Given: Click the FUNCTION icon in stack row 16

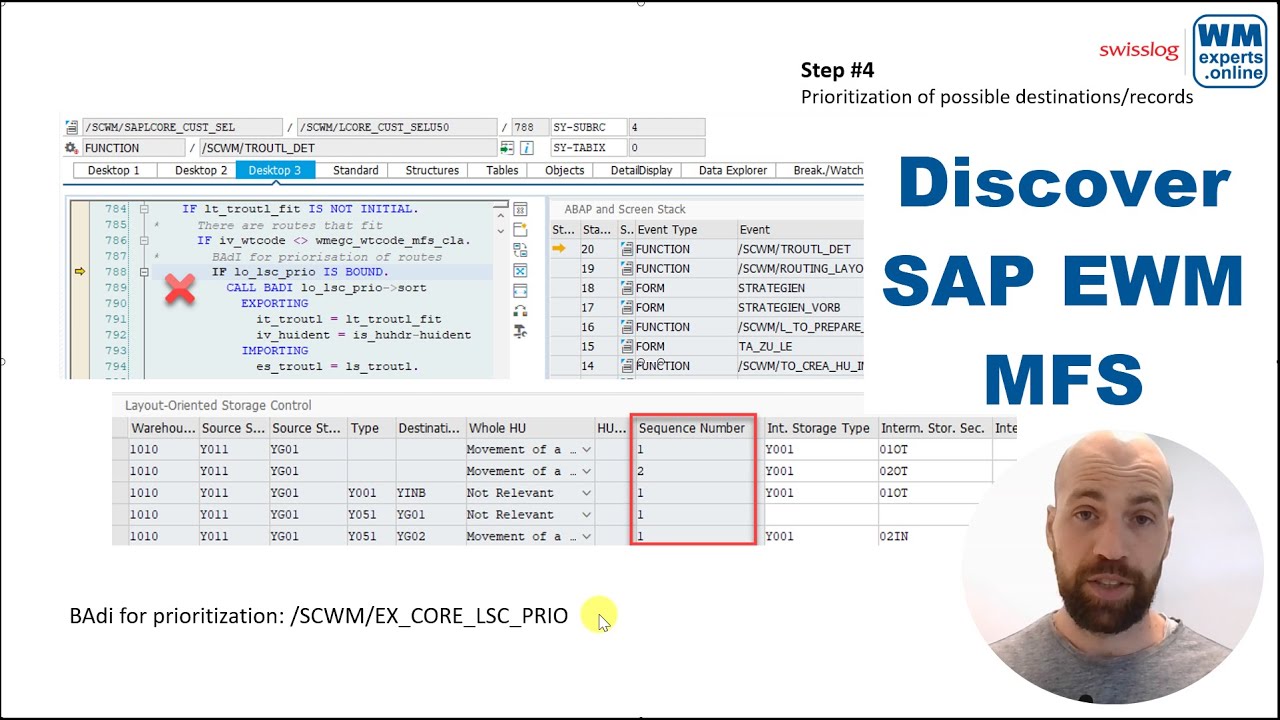Looking at the screenshot, I should coord(626,327).
